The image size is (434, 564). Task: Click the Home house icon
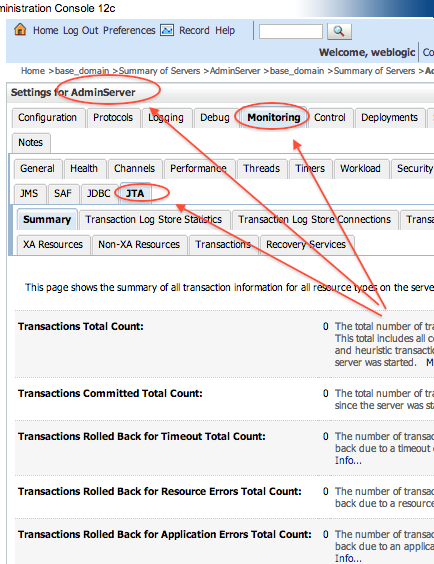(x=20, y=30)
